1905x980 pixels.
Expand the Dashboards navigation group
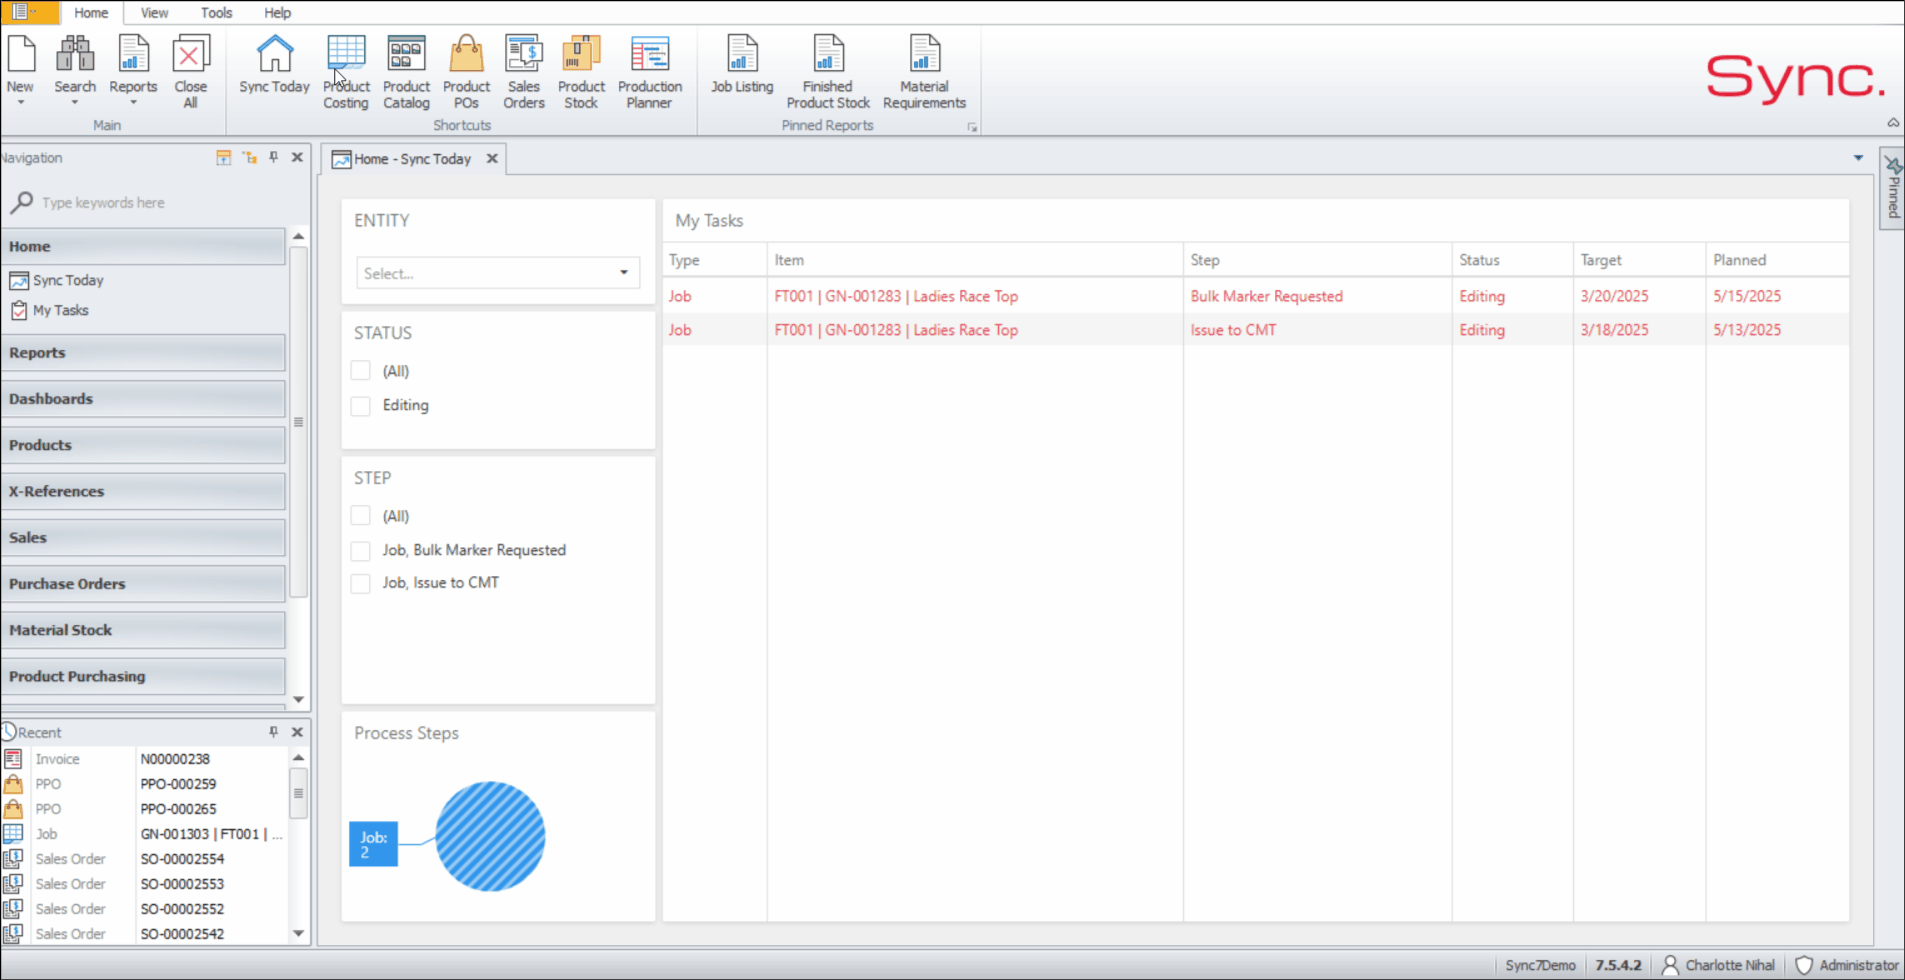point(143,399)
